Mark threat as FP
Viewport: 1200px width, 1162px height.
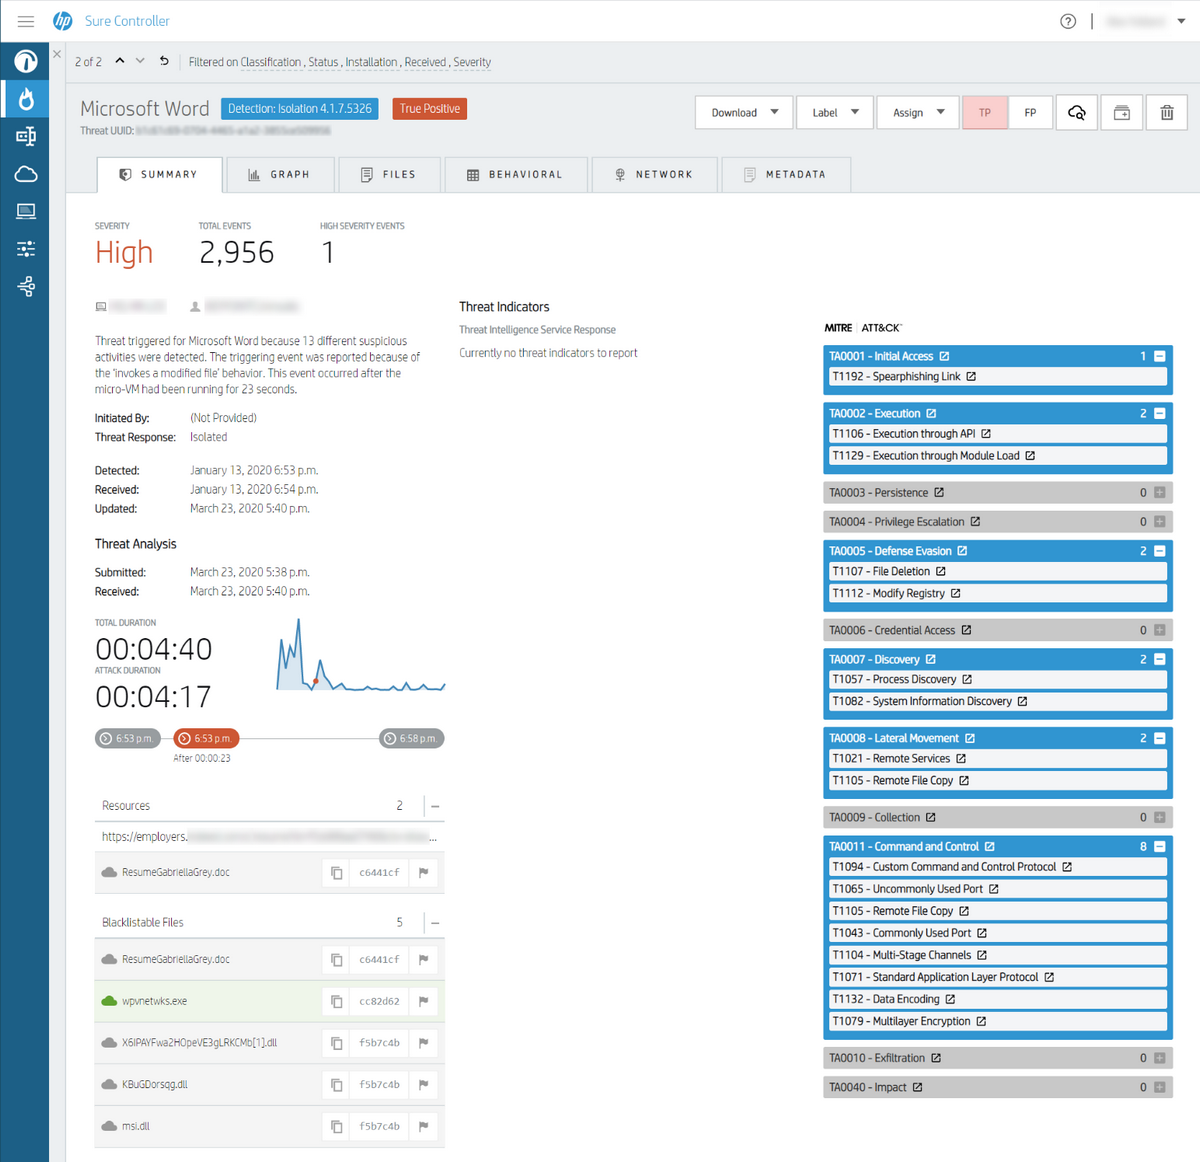click(1030, 113)
